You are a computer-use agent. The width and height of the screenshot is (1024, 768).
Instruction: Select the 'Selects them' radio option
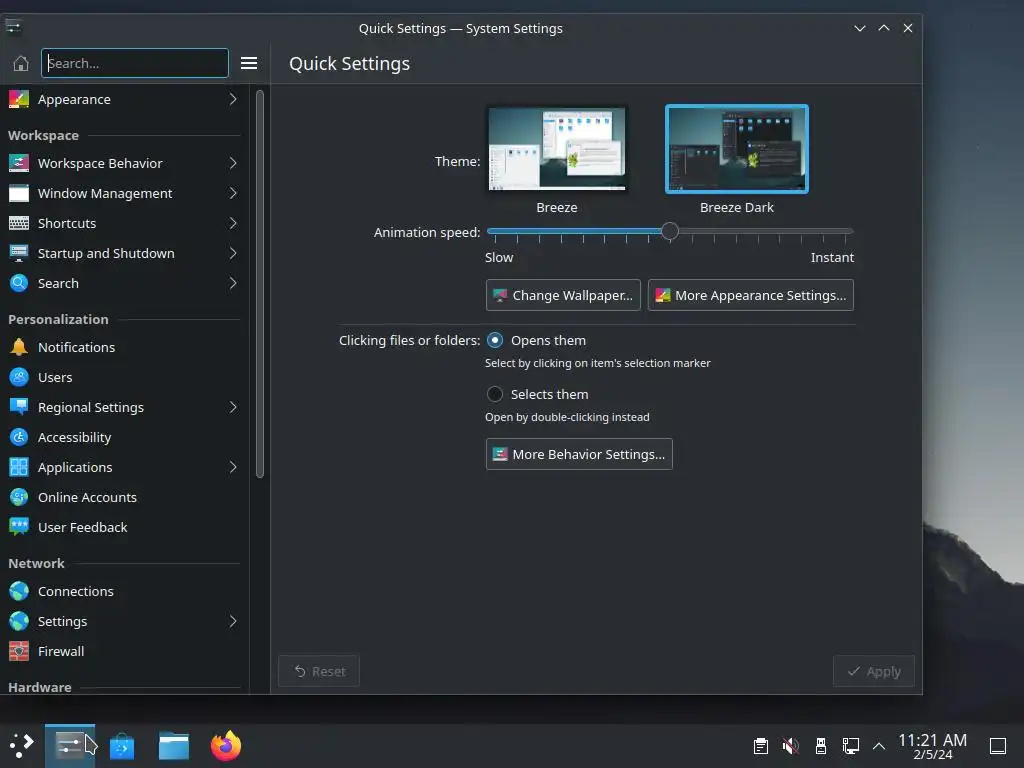click(495, 394)
